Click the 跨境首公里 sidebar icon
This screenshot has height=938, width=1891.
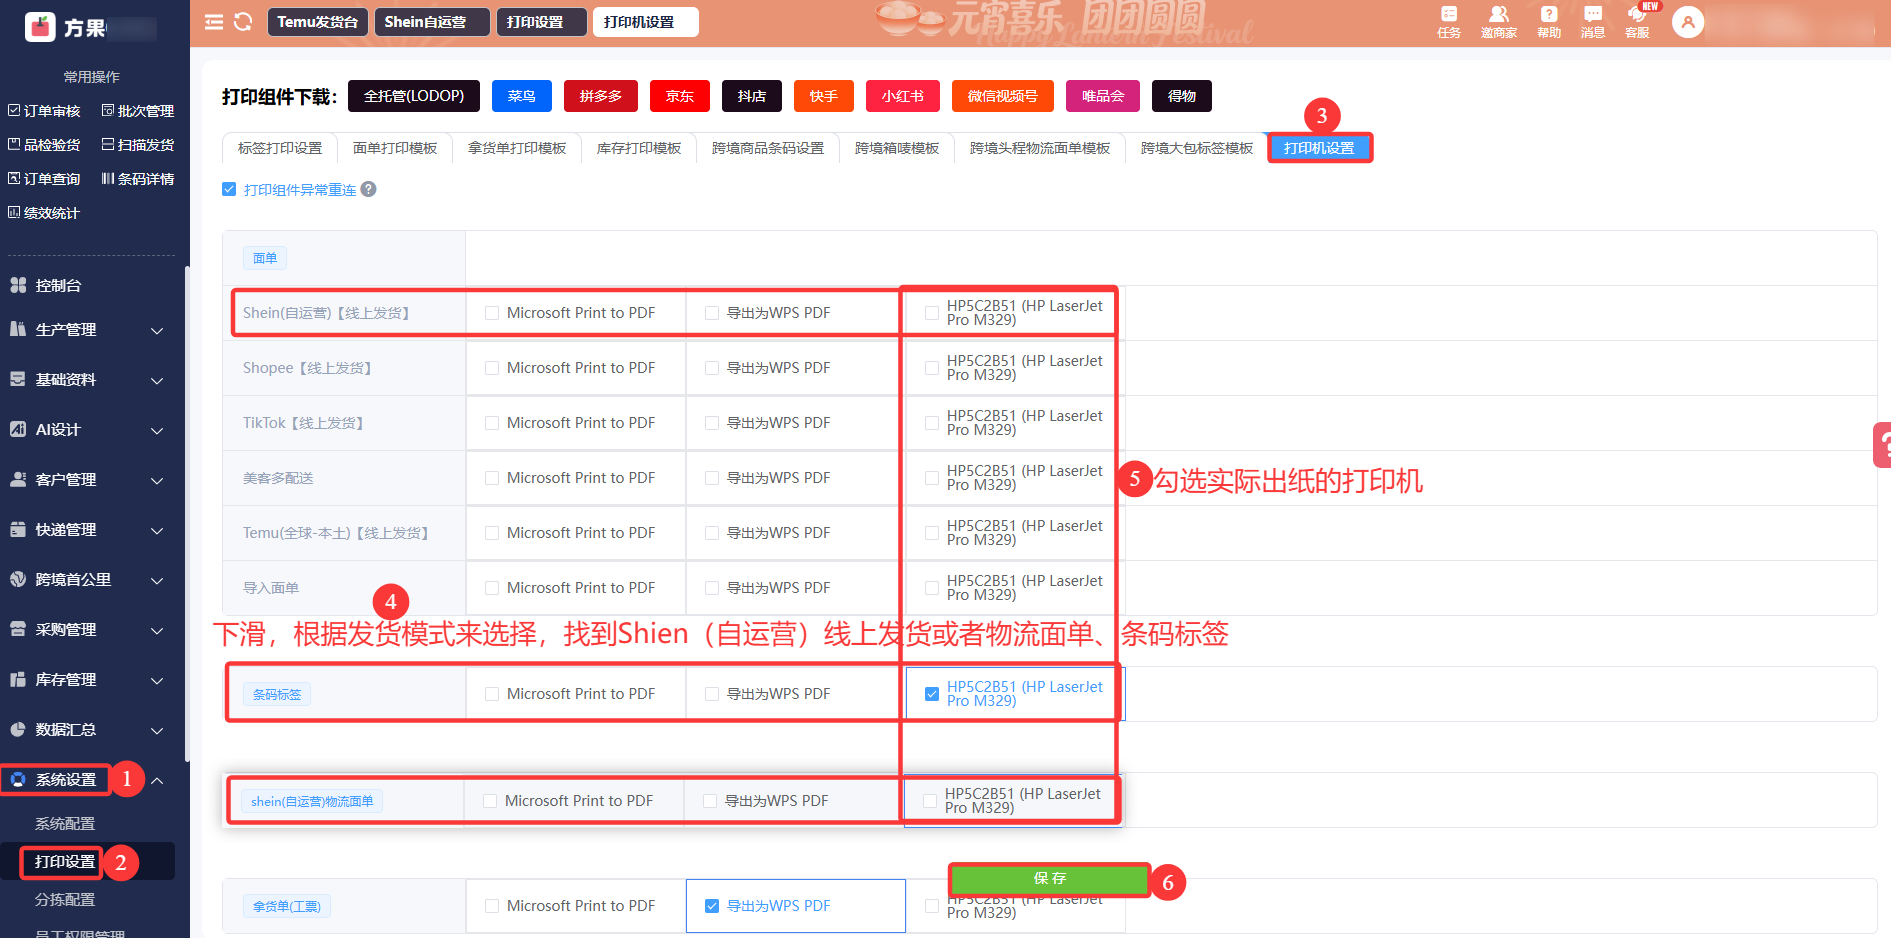coord(18,579)
